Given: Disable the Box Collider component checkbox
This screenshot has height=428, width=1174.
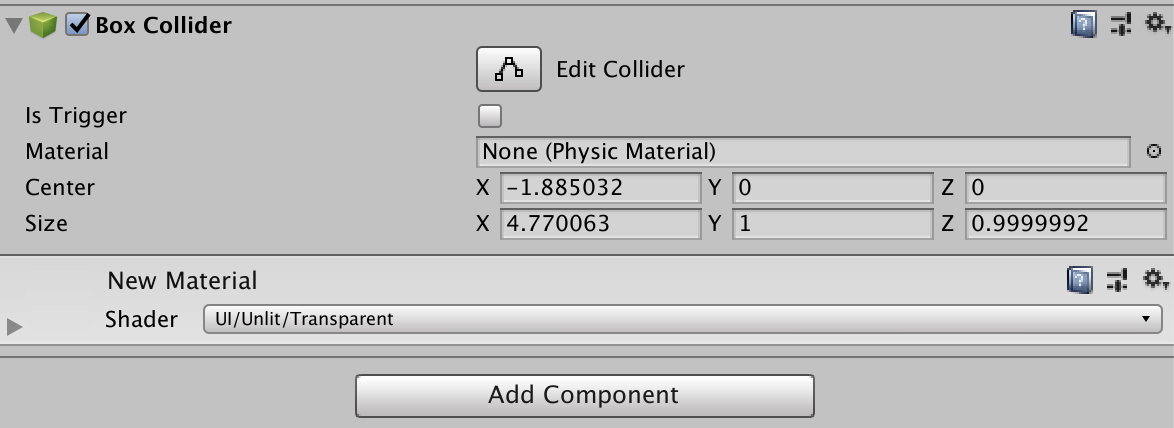Looking at the screenshot, I should (77, 25).
